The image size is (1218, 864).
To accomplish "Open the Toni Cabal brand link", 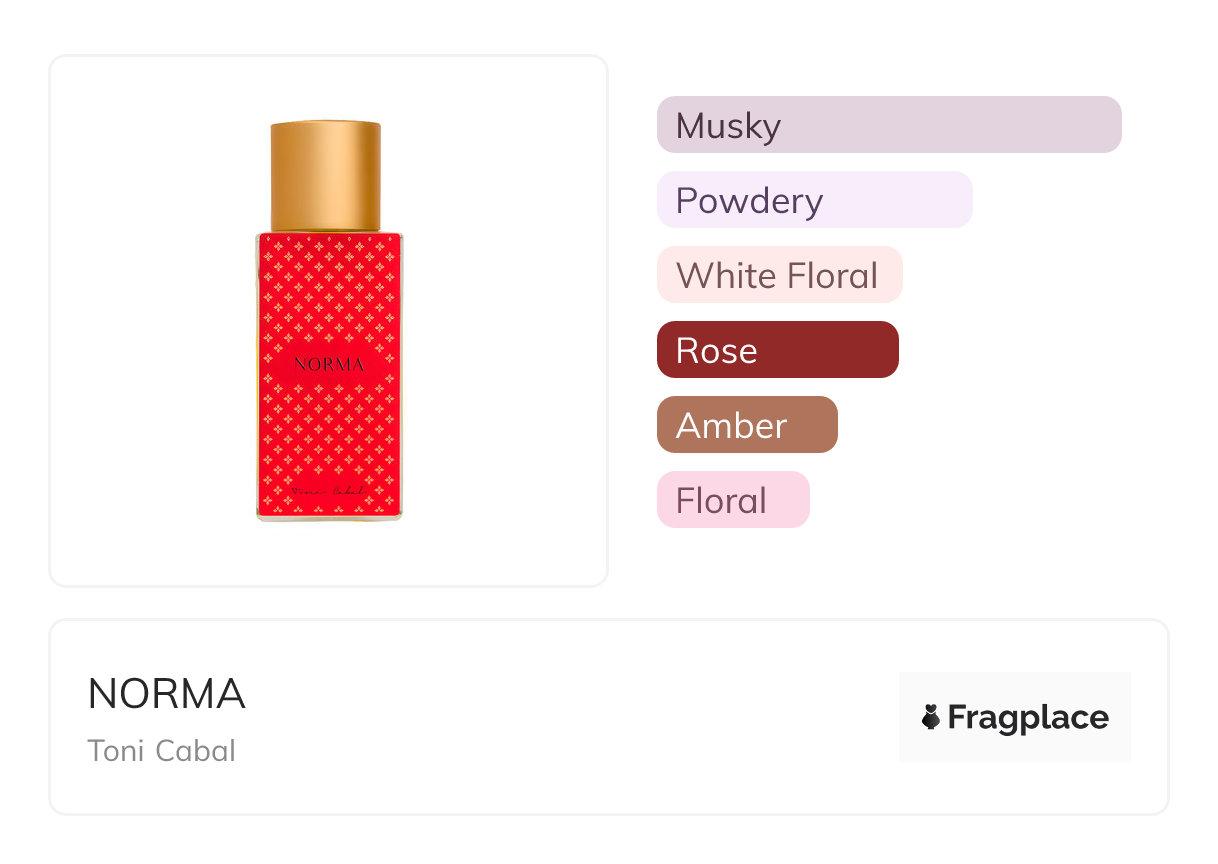I will (161, 750).
